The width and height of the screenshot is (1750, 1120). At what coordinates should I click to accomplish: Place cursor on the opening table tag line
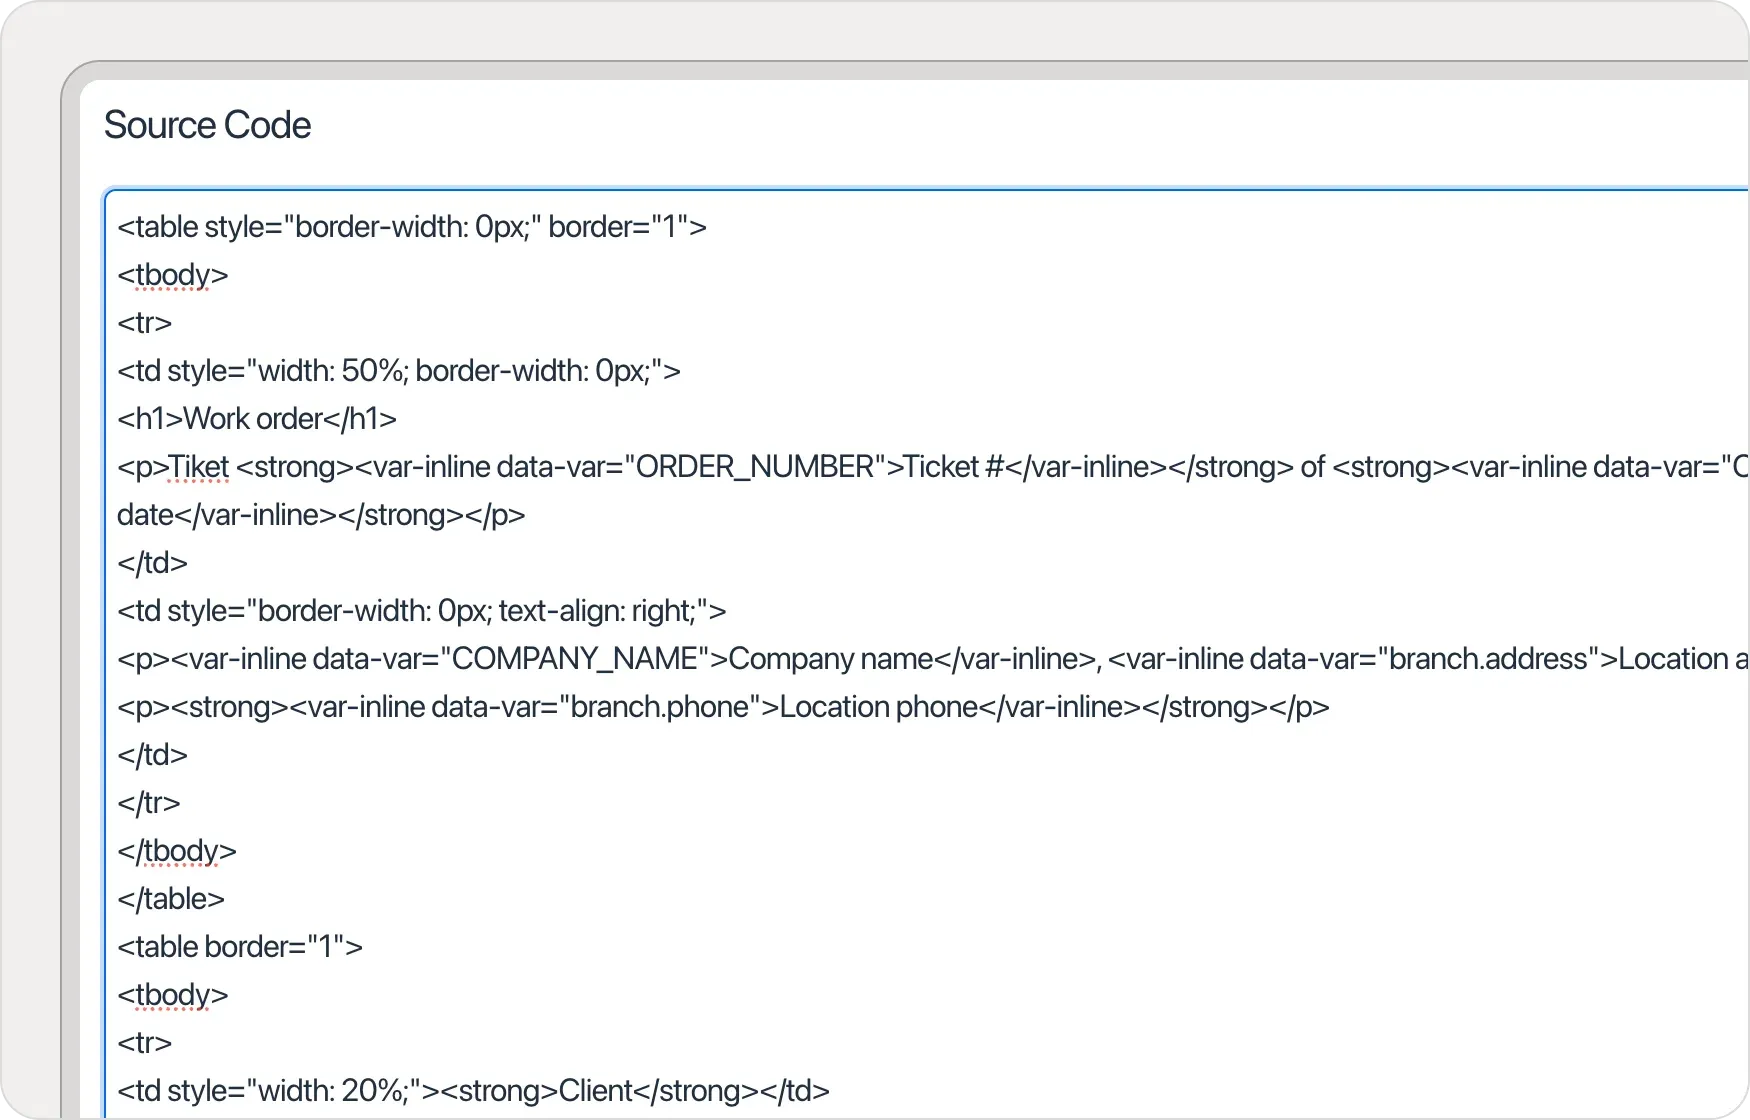tap(410, 226)
